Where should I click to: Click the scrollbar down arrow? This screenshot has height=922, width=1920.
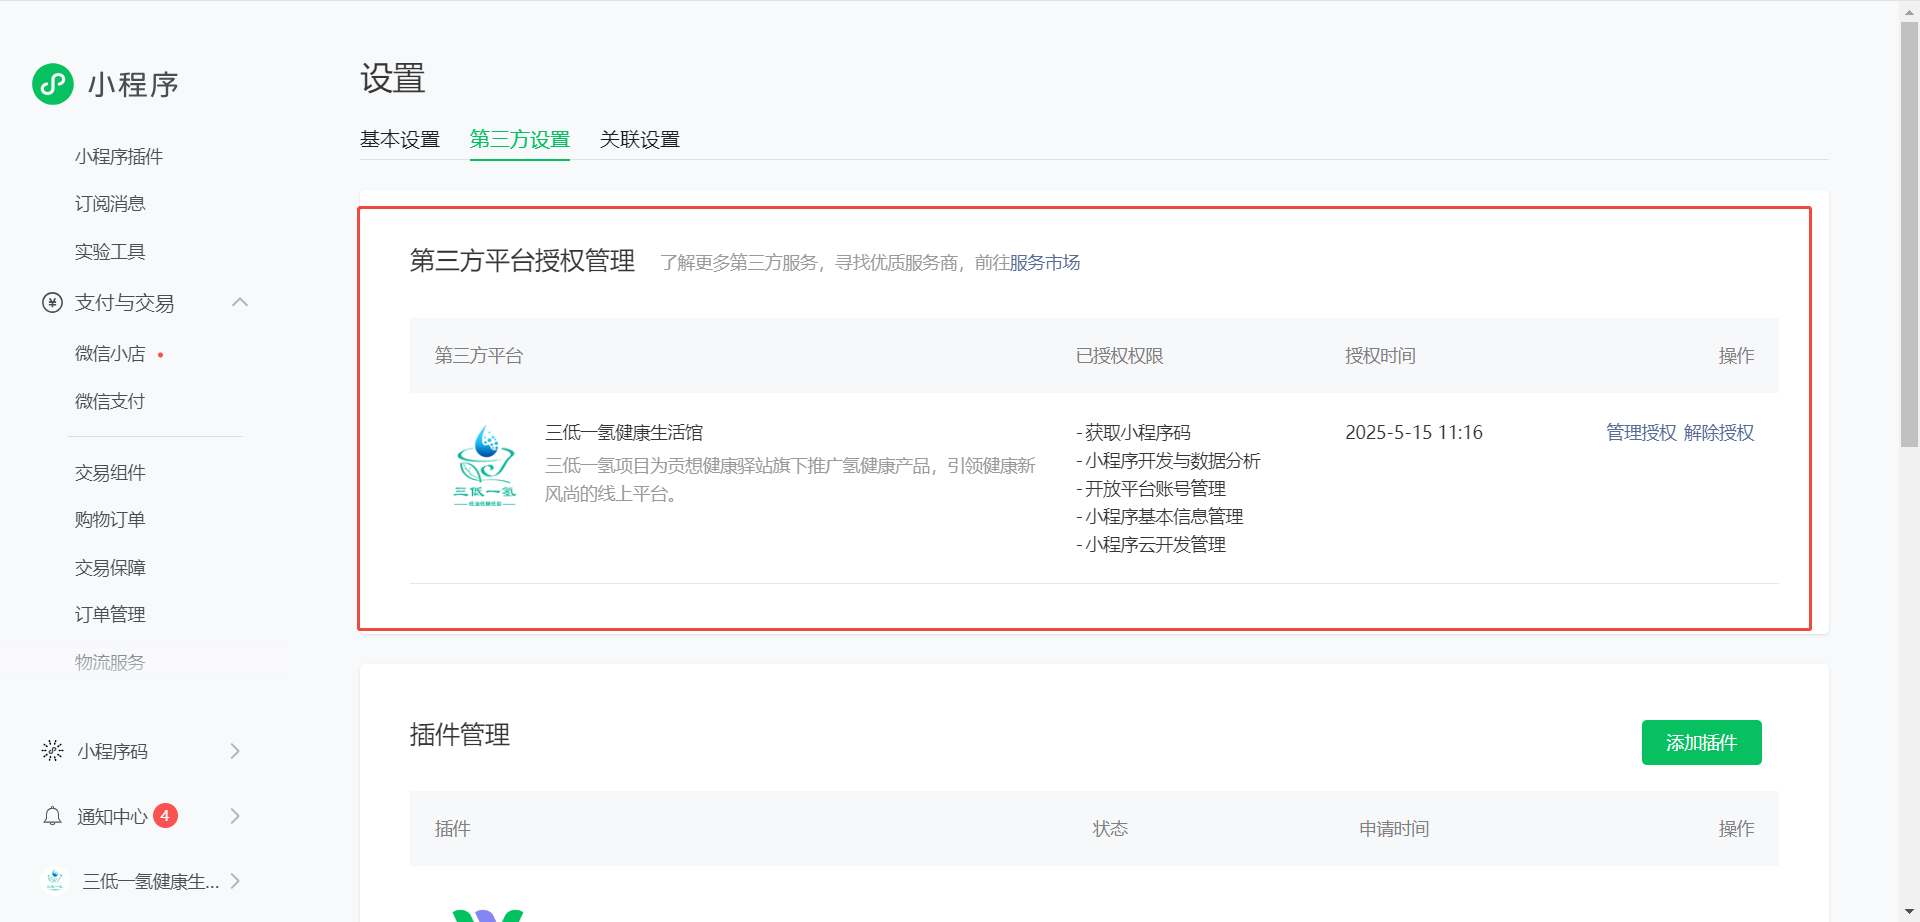click(x=1909, y=913)
